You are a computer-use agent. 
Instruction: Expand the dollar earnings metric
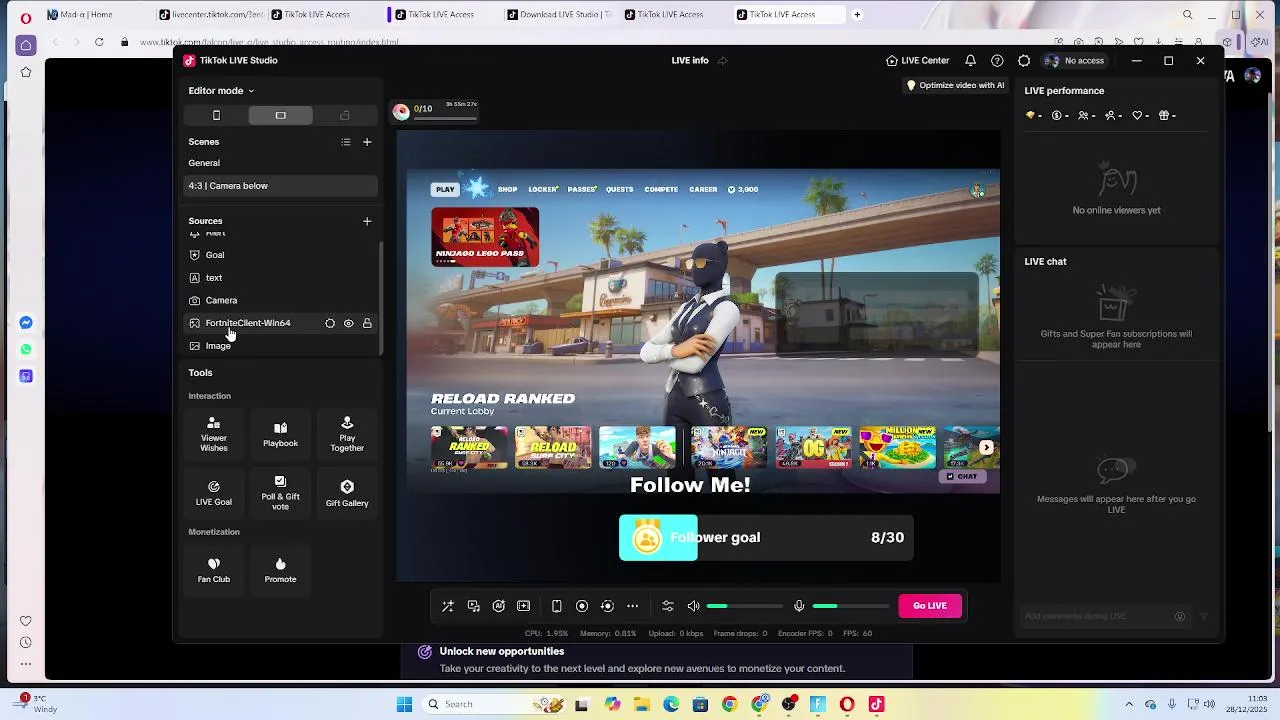(1060, 116)
